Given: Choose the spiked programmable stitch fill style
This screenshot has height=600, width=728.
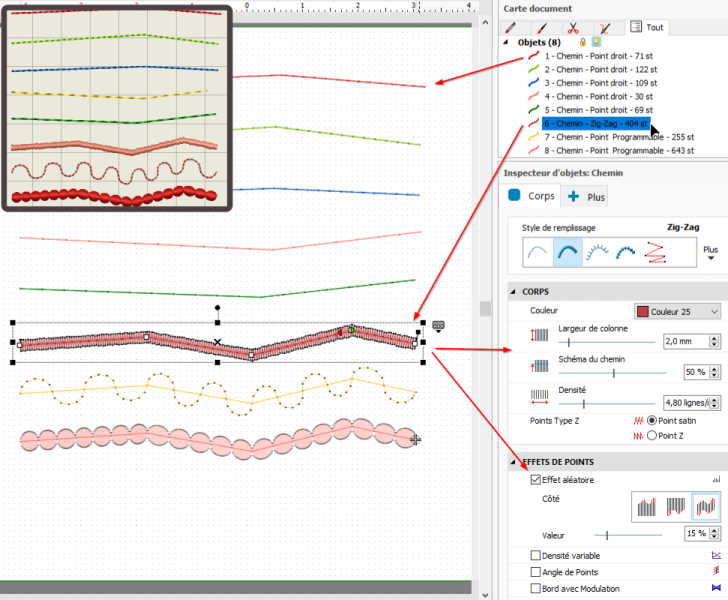Looking at the screenshot, I should pyautogui.click(x=597, y=252).
